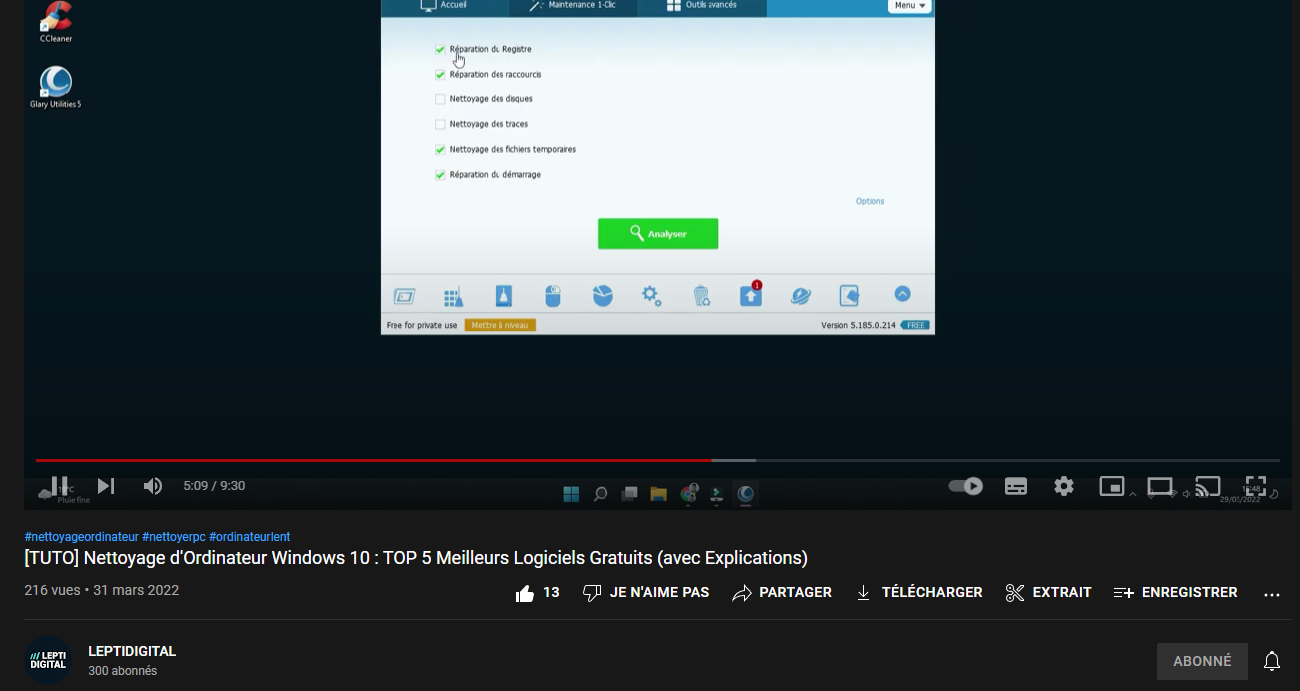Image resolution: width=1300 pixels, height=691 pixels.
Task: Open the #nettoyageordinateur hashtag
Action: tap(81, 537)
